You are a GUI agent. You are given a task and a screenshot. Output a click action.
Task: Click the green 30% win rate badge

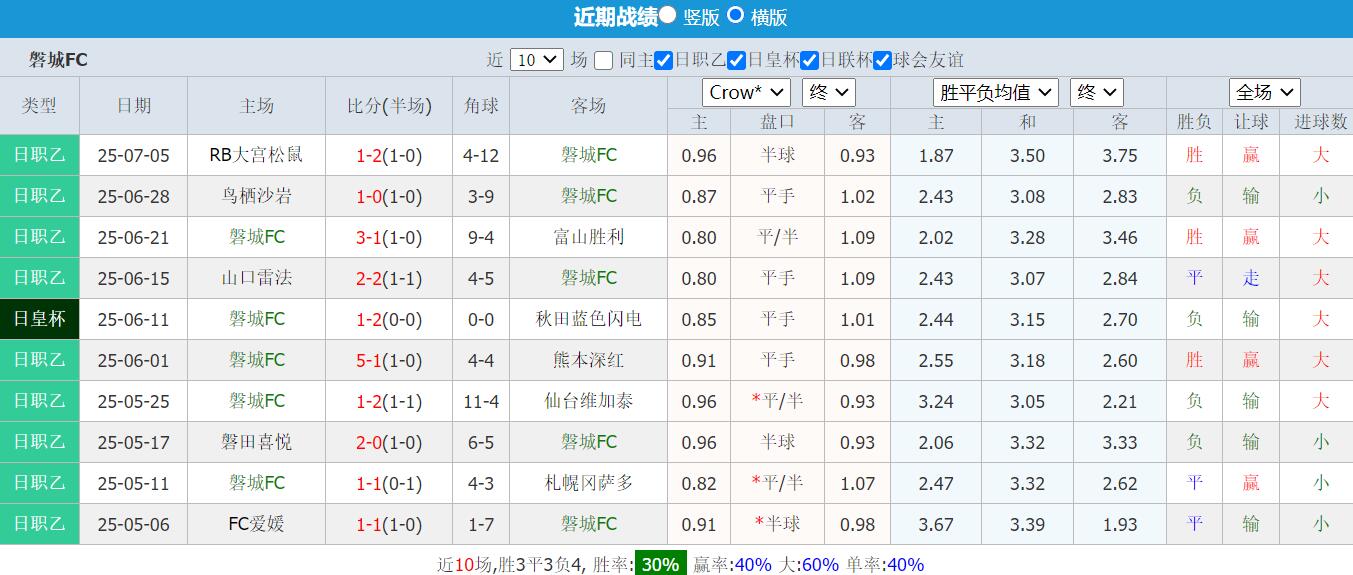click(660, 564)
